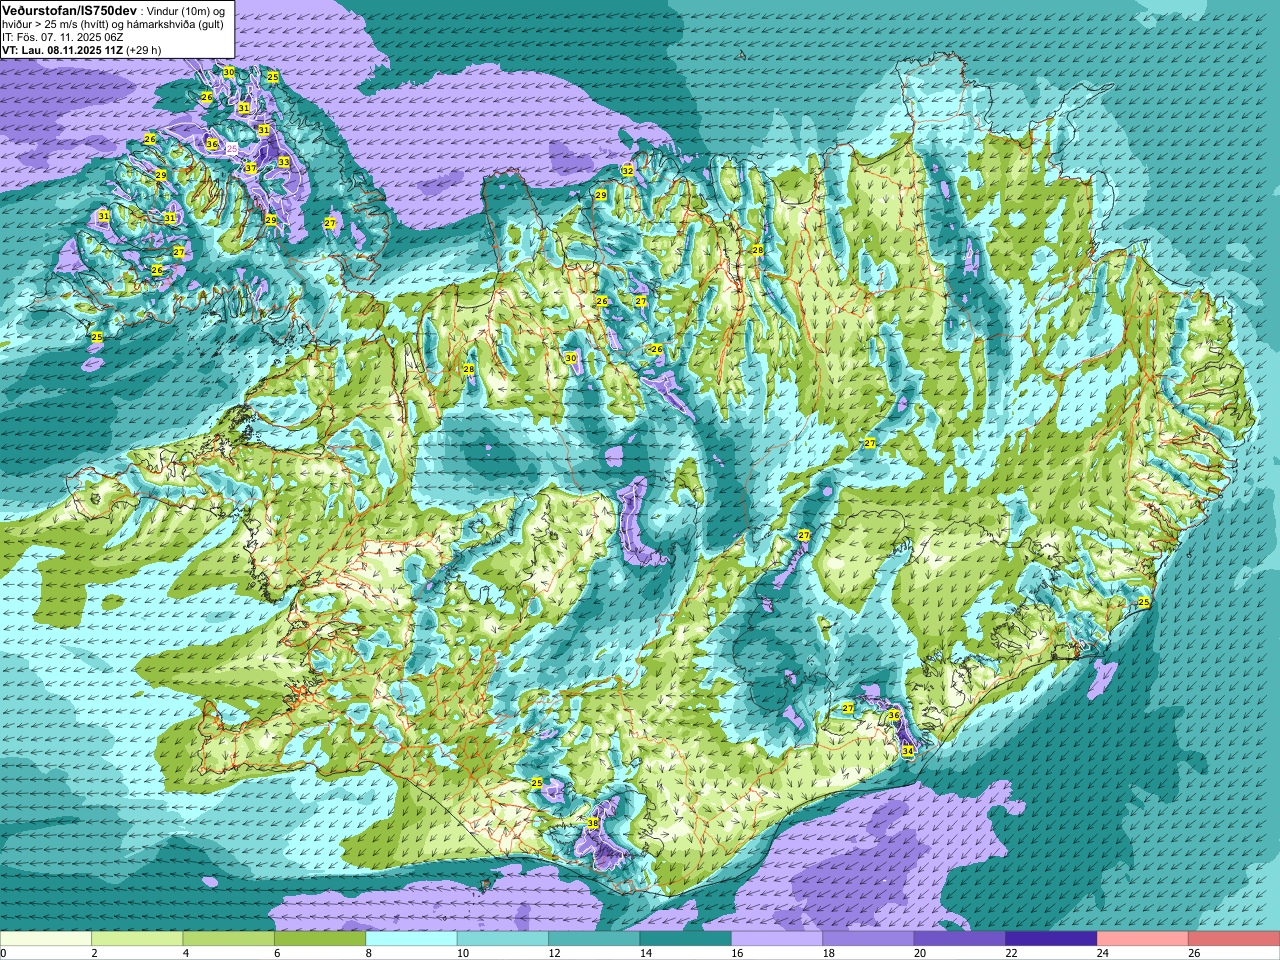Select the salmon legend swatch above 26
Image resolution: width=1280 pixels, height=960 pixels.
coord(1234,939)
